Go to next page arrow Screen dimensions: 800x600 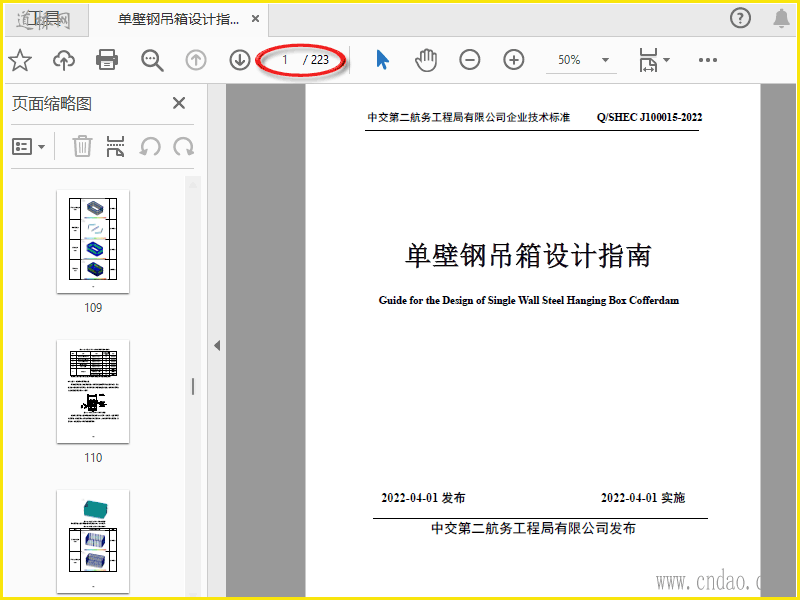240,60
